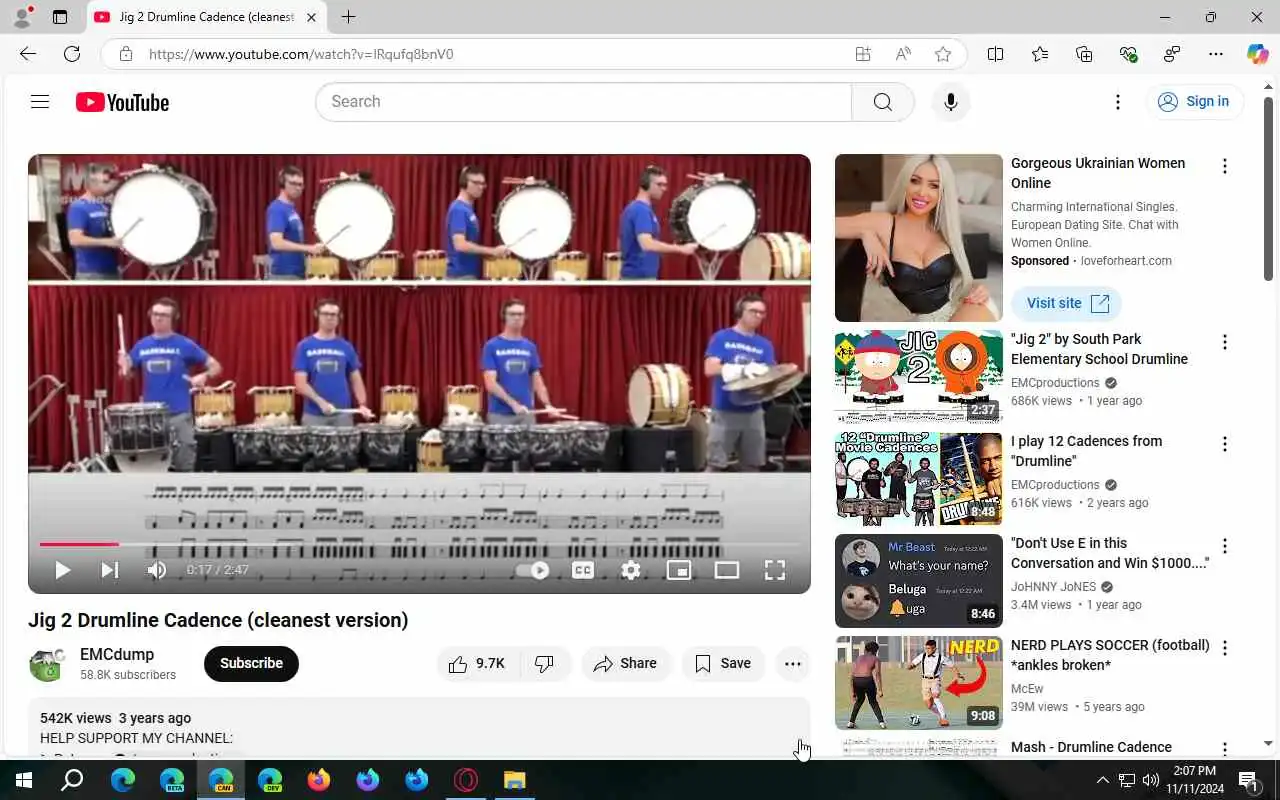Show hidden system tray icons
1280x800 pixels.
(1102, 780)
